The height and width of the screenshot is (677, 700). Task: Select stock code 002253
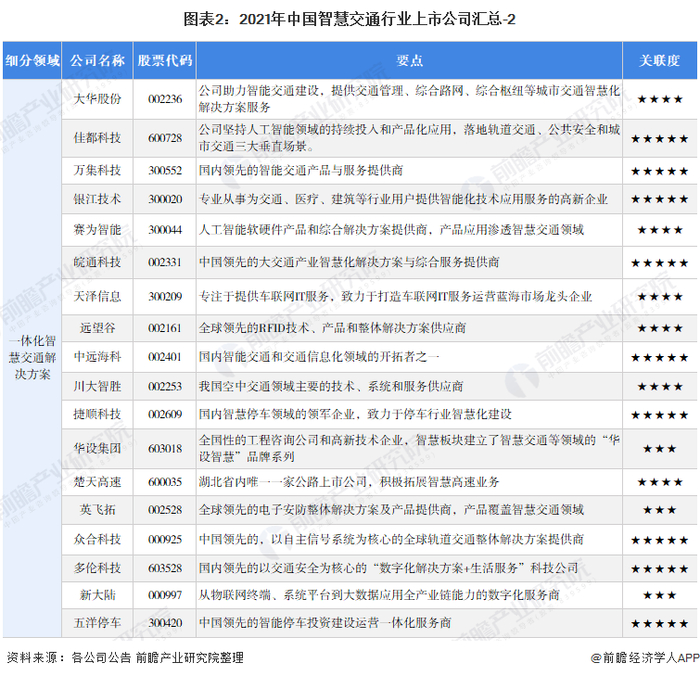[x=165, y=386]
